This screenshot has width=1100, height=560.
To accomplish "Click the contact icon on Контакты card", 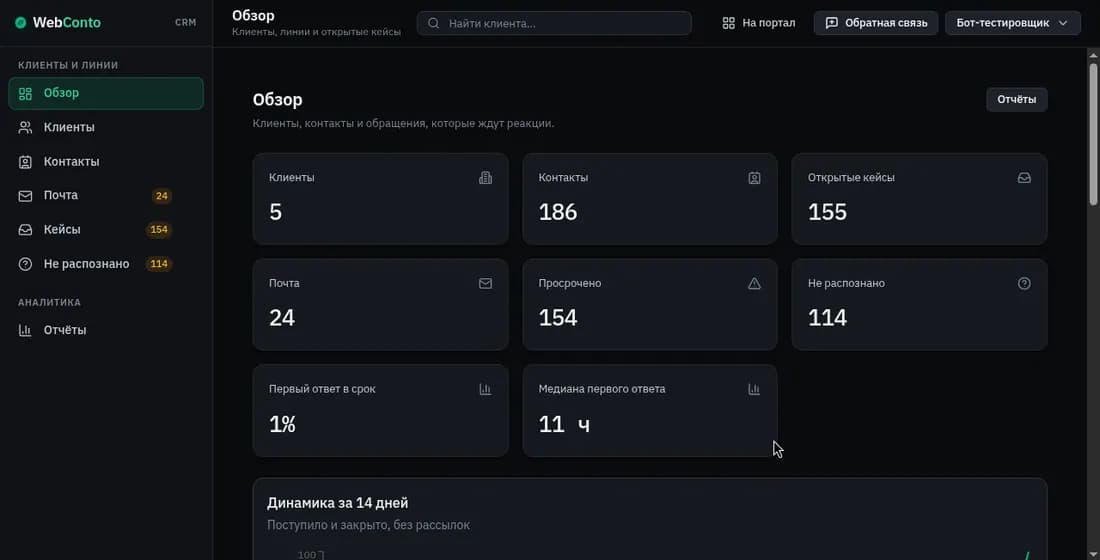I will point(754,178).
